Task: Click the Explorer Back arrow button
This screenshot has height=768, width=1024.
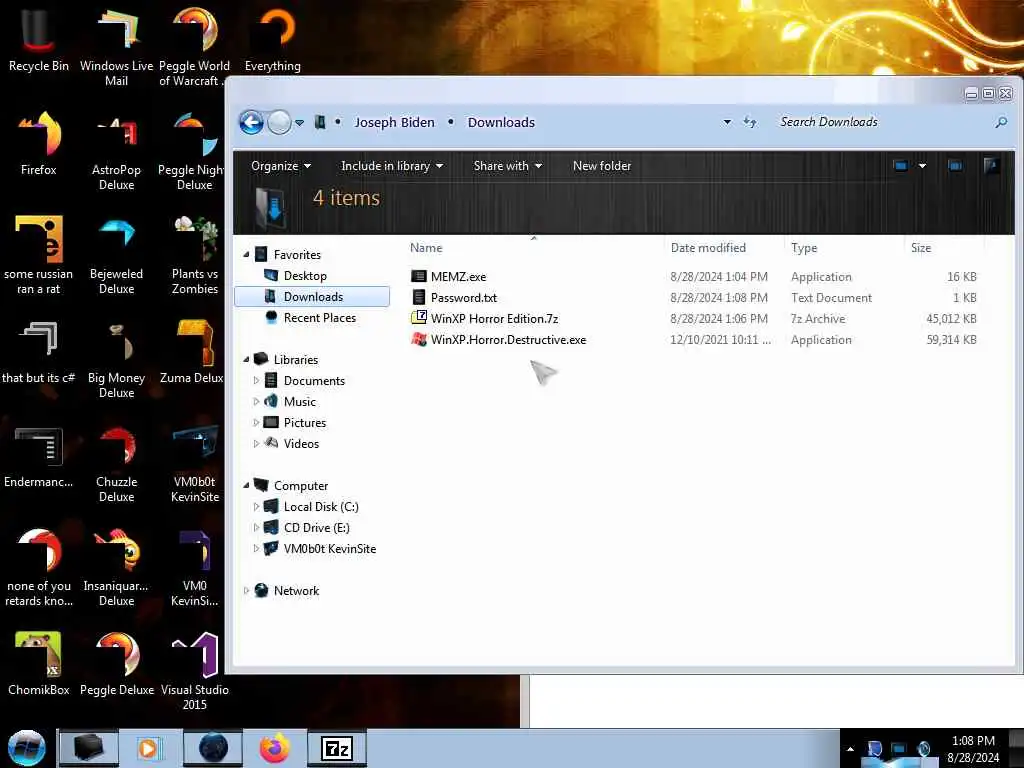Action: tap(251, 122)
